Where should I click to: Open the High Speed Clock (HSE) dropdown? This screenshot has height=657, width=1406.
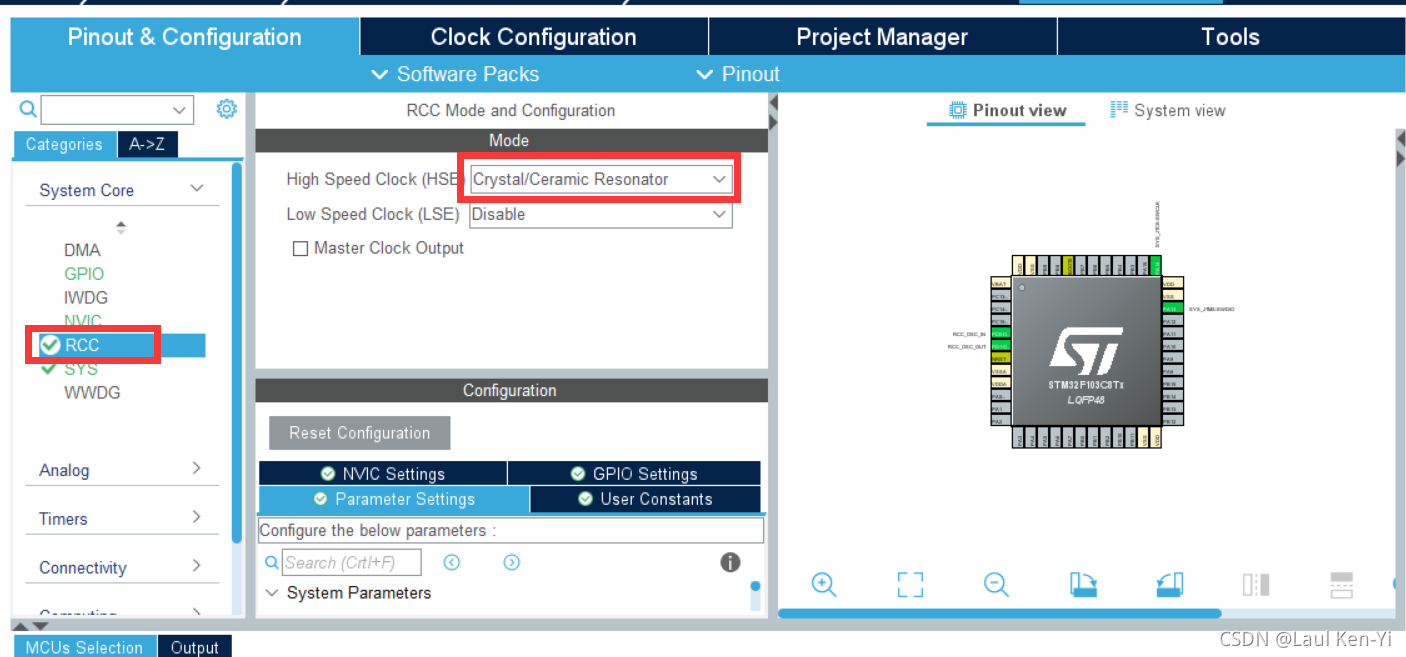click(601, 180)
